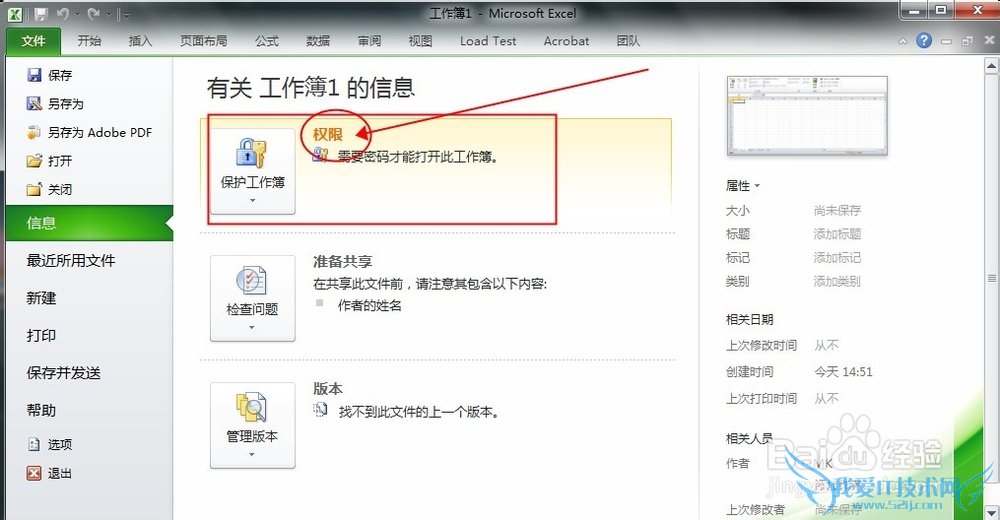The height and width of the screenshot is (520, 1000).
Task: Click 添加标记 to add tags
Action: click(837, 258)
